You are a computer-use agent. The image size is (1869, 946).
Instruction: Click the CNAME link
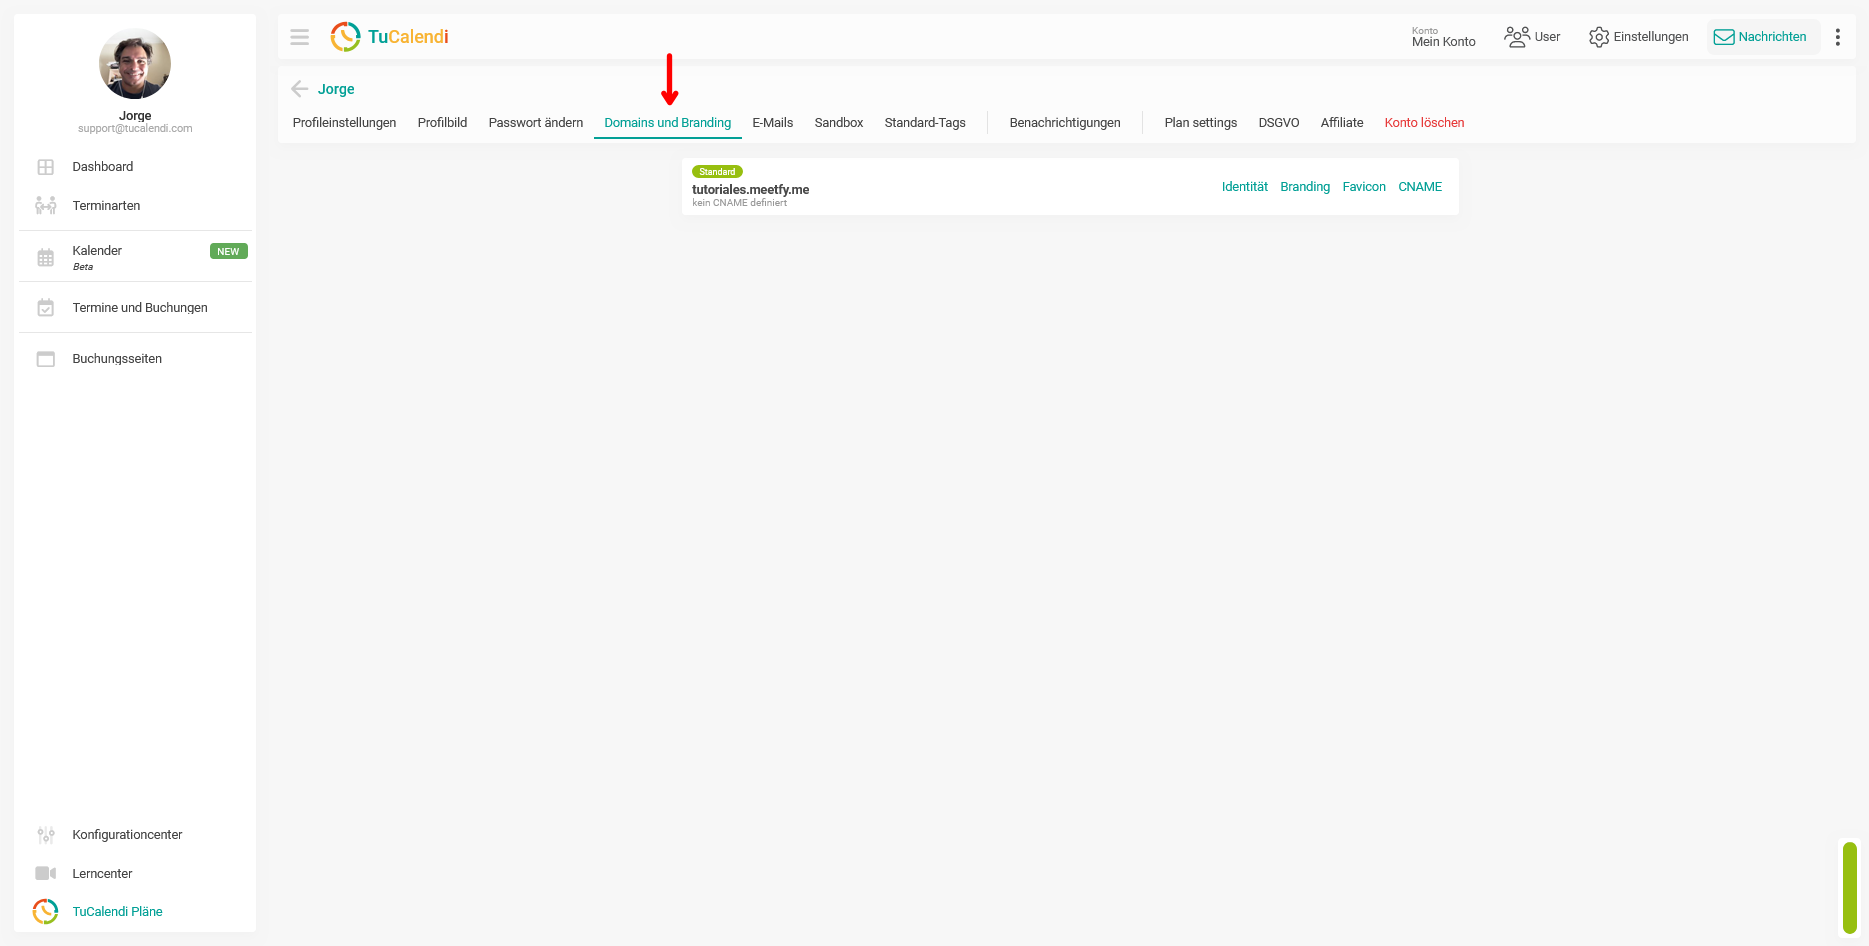[1420, 187]
